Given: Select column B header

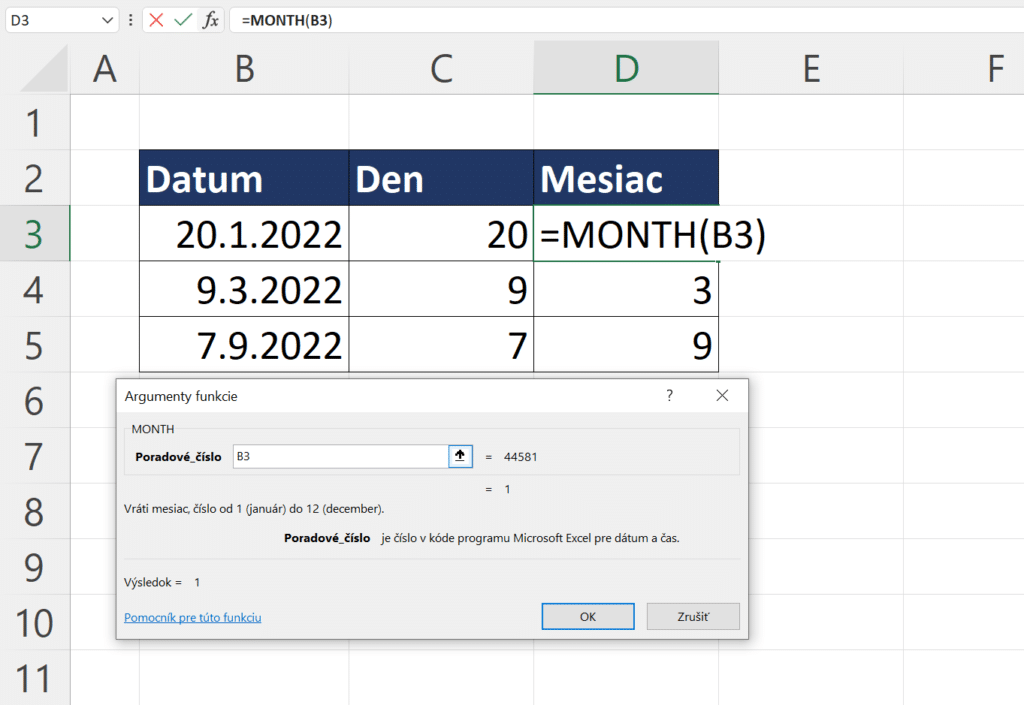Looking at the screenshot, I should click(x=244, y=69).
